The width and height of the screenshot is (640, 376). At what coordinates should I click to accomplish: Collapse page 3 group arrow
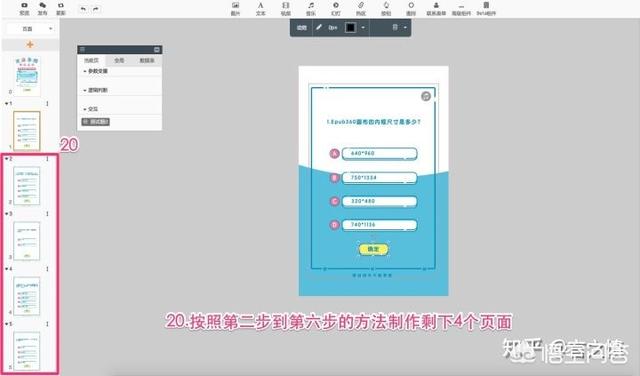(x=7, y=214)
